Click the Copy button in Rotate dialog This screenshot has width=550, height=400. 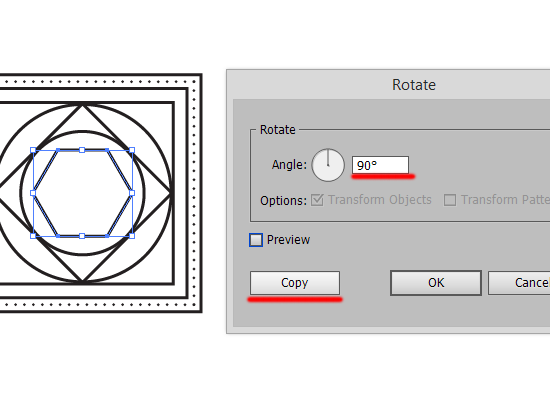[x=295, y=282]
